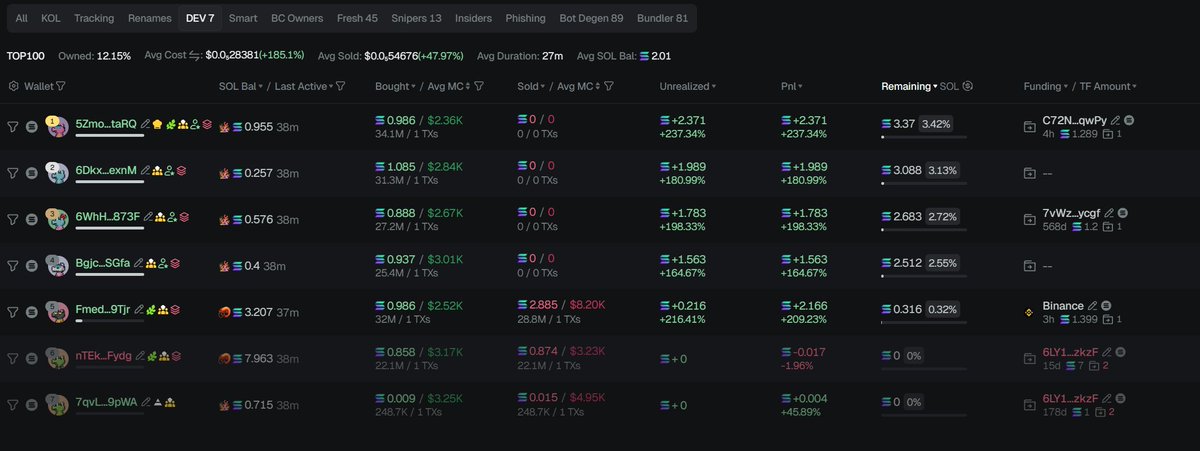Click funding folder icon on 6Dkx...exnM row
1200x451 pixels.
coord(1030,173)
